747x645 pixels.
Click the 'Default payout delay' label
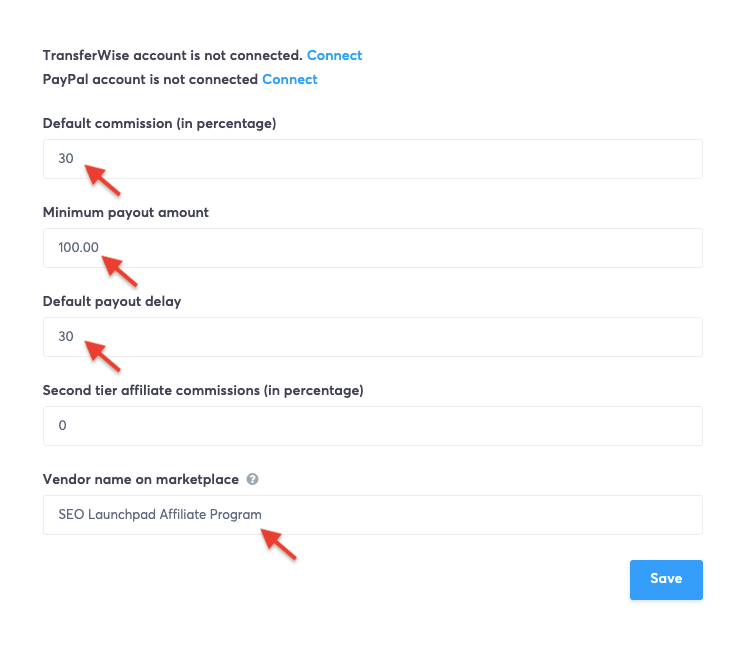click(x=112, y=302)
